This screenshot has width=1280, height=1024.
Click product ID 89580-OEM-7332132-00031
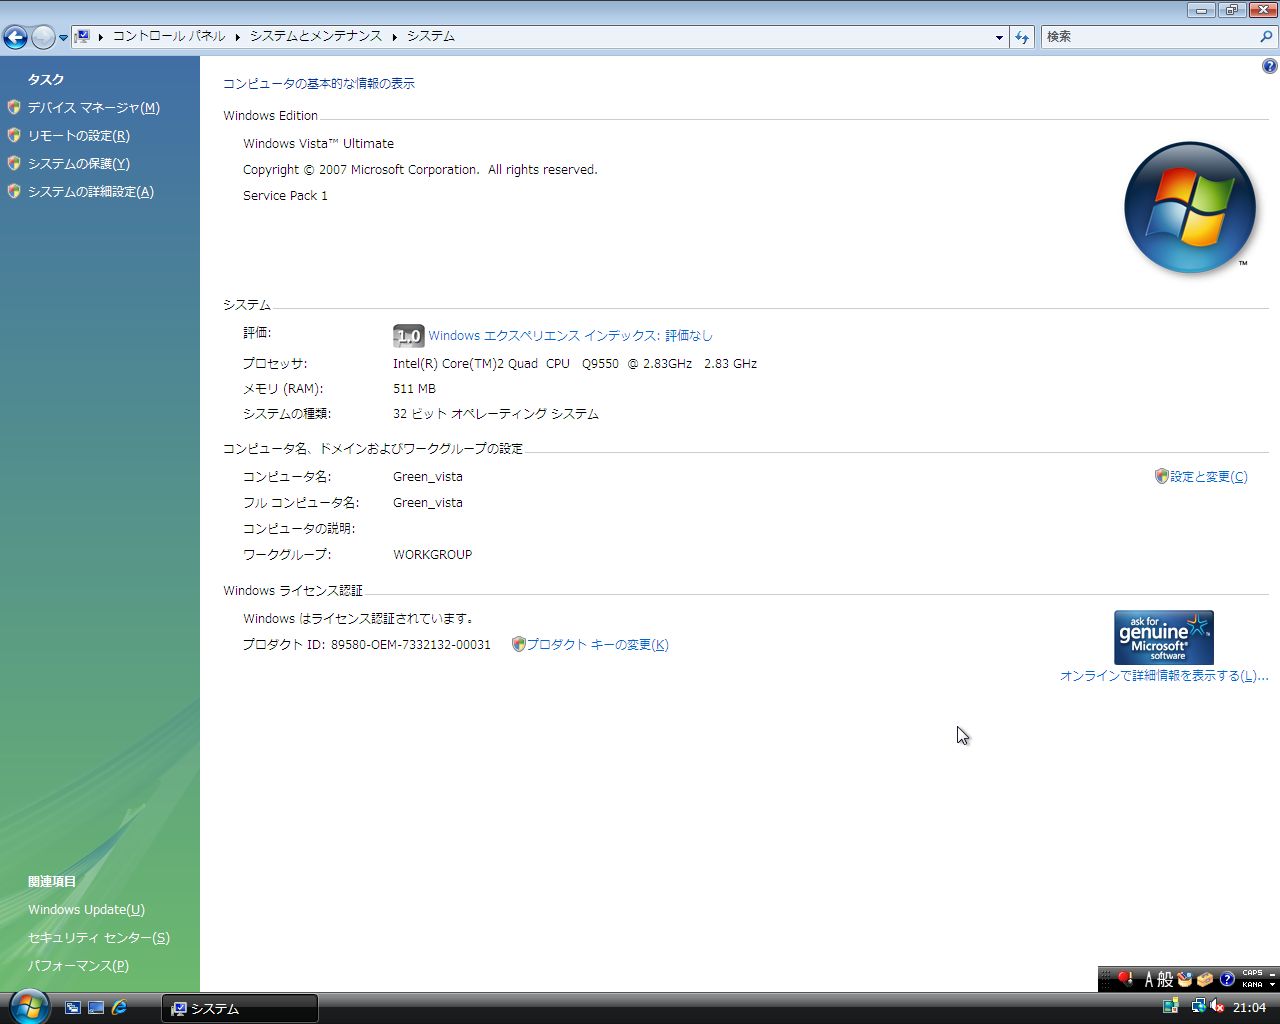[x=411, y=645]
